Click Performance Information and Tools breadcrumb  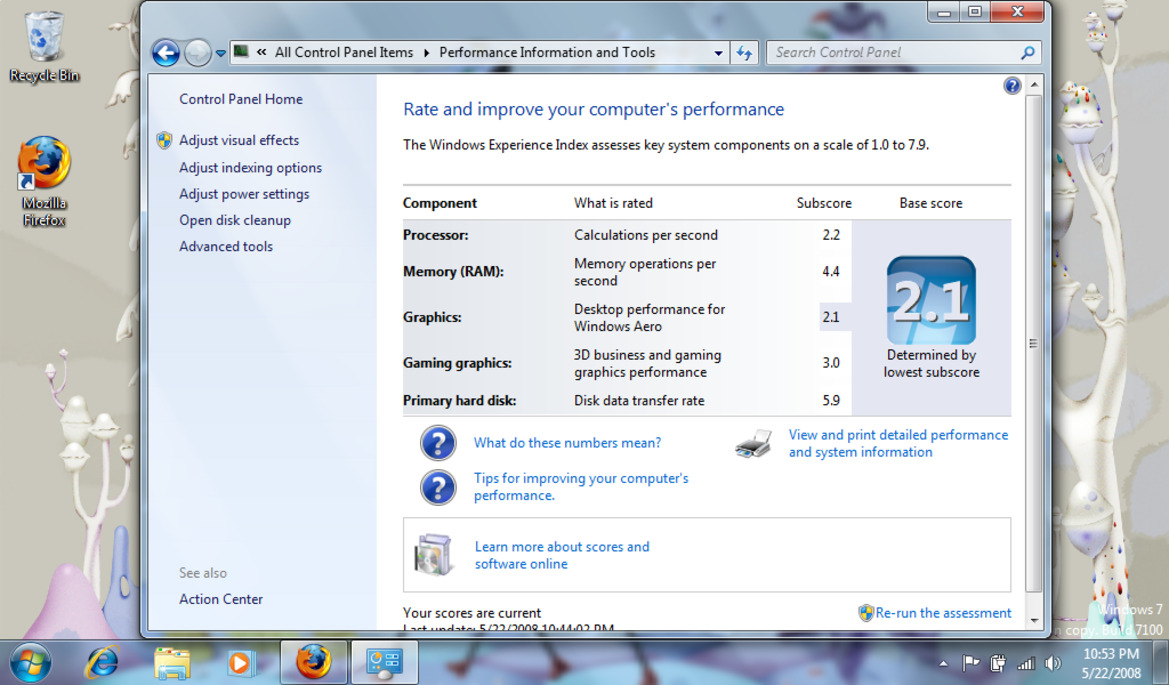547,52
